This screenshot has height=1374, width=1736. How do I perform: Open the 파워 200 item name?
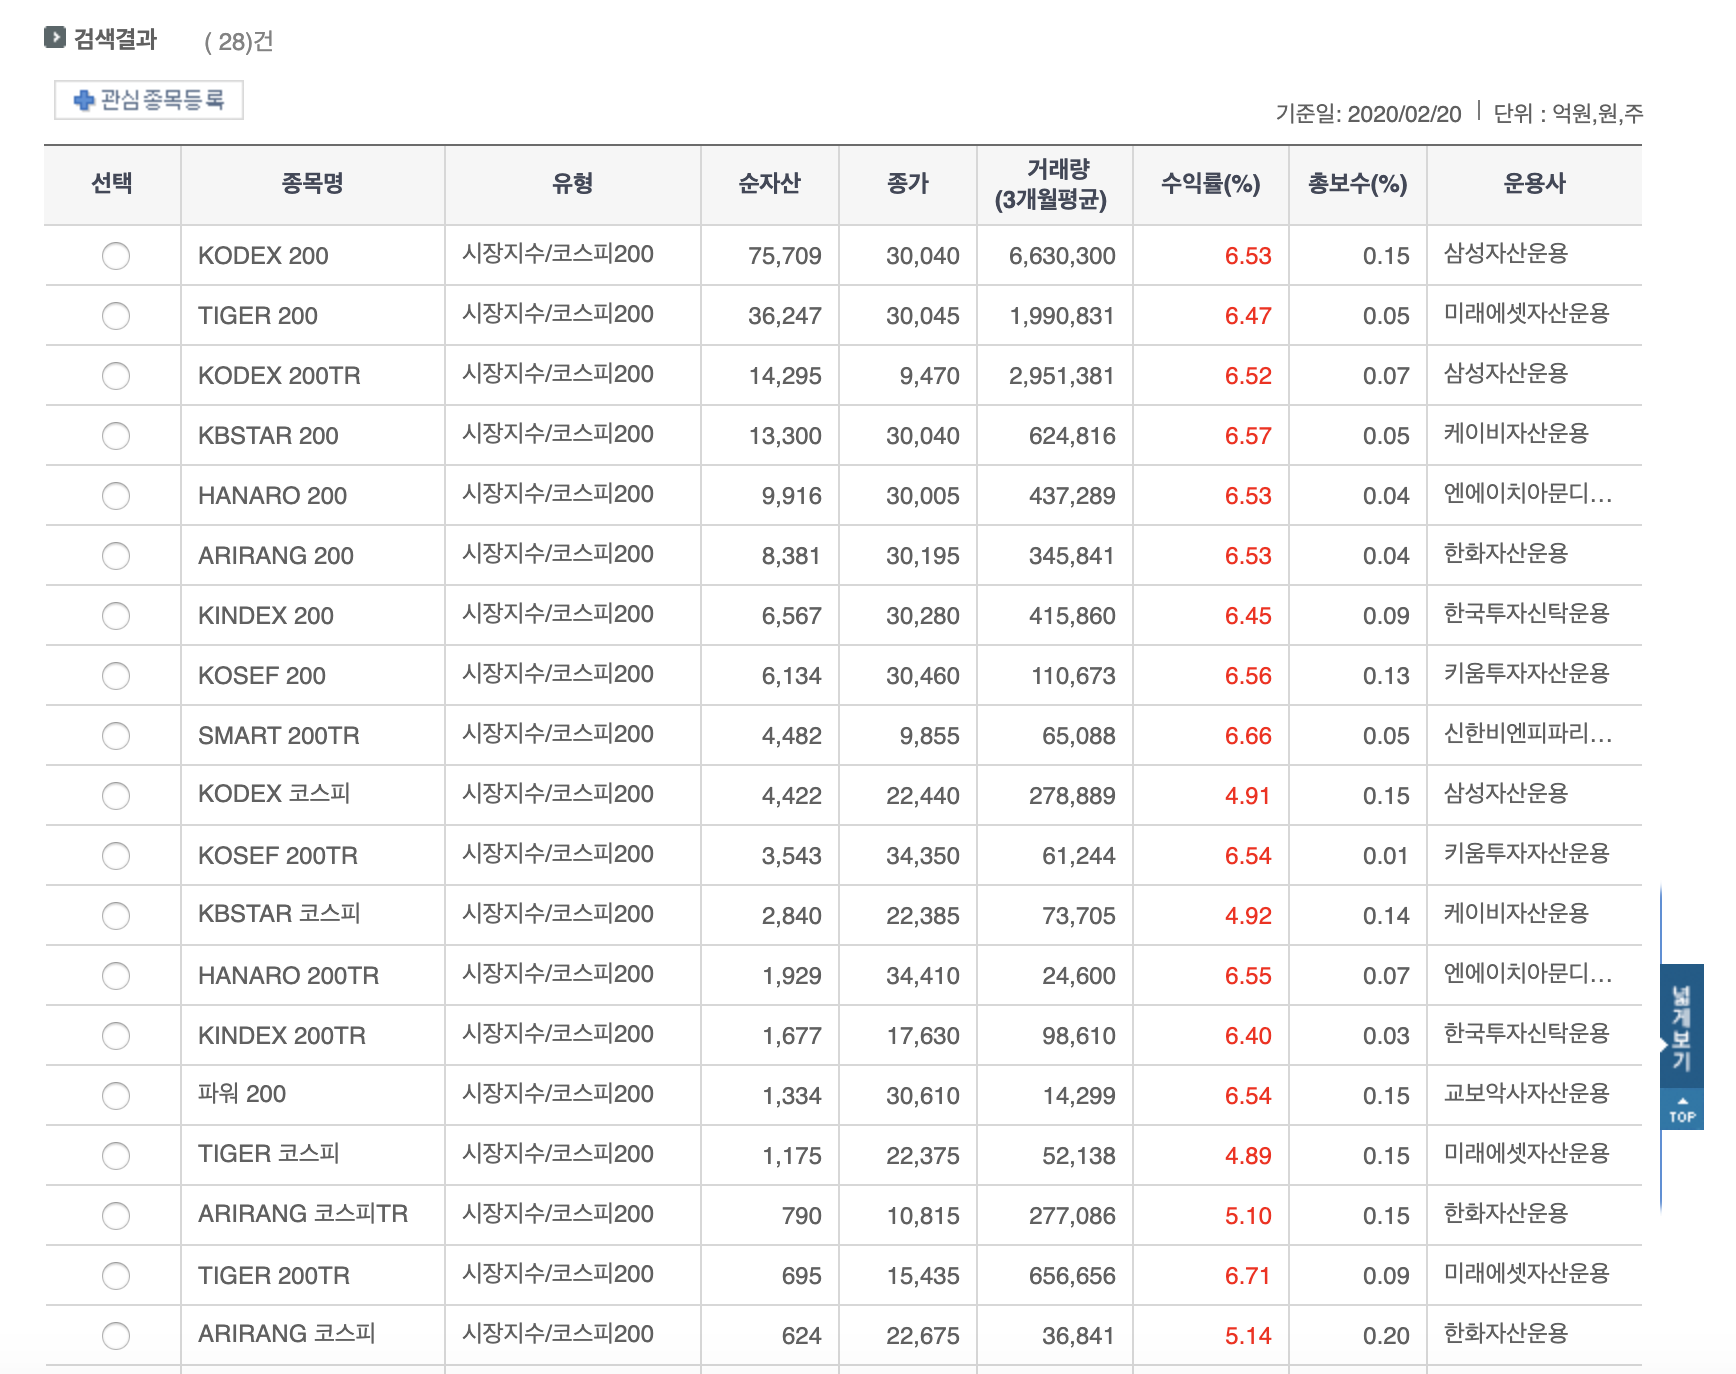(242, 1095)
